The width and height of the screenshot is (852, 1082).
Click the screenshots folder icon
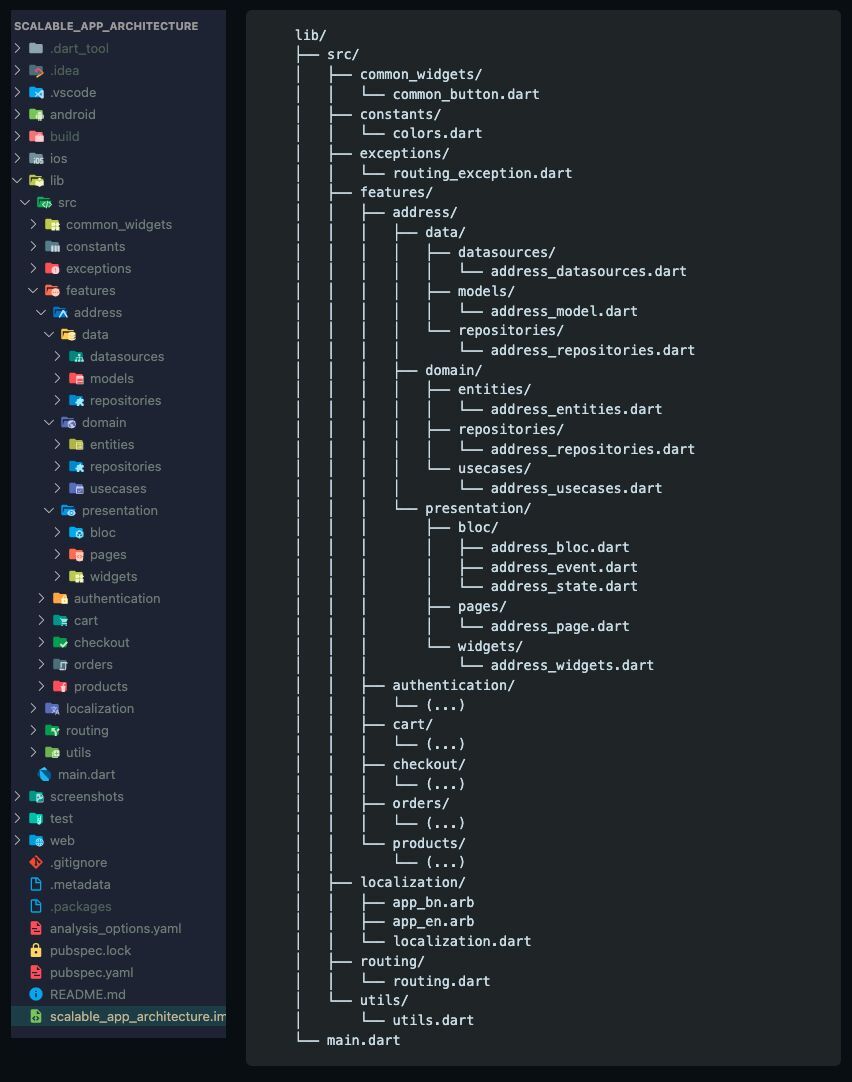(x=36, y=796)
